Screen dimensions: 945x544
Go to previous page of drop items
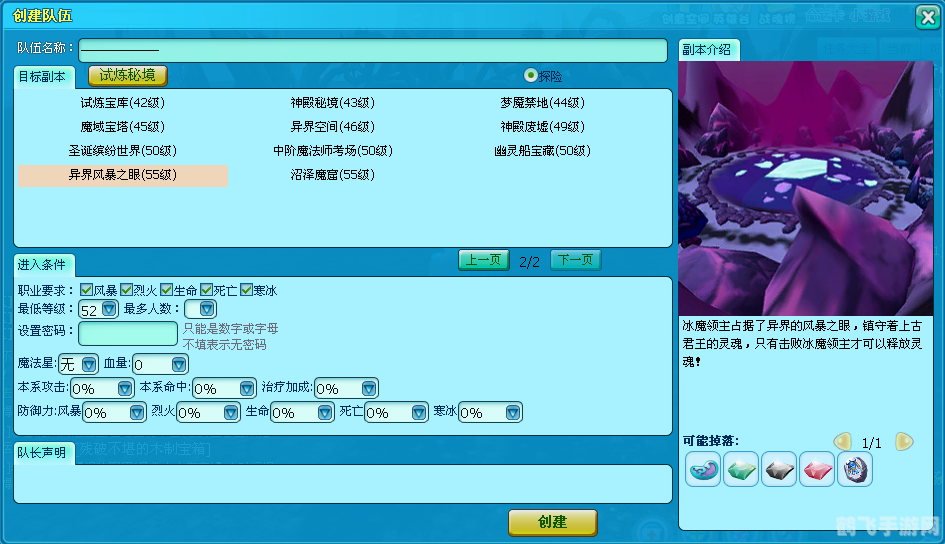pos(843,442)
